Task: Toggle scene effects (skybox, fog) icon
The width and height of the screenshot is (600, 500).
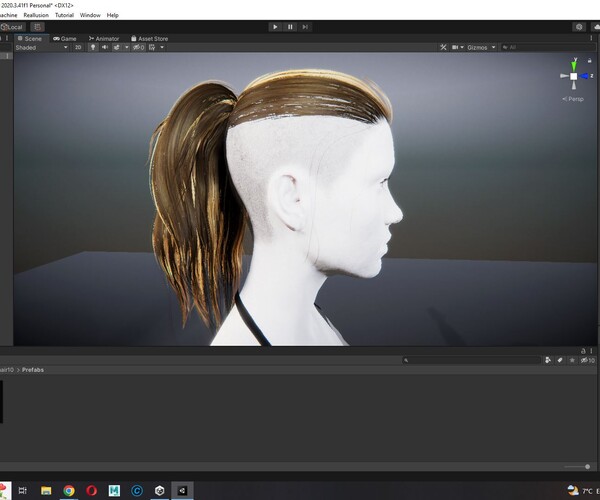Action: (116, 47)
